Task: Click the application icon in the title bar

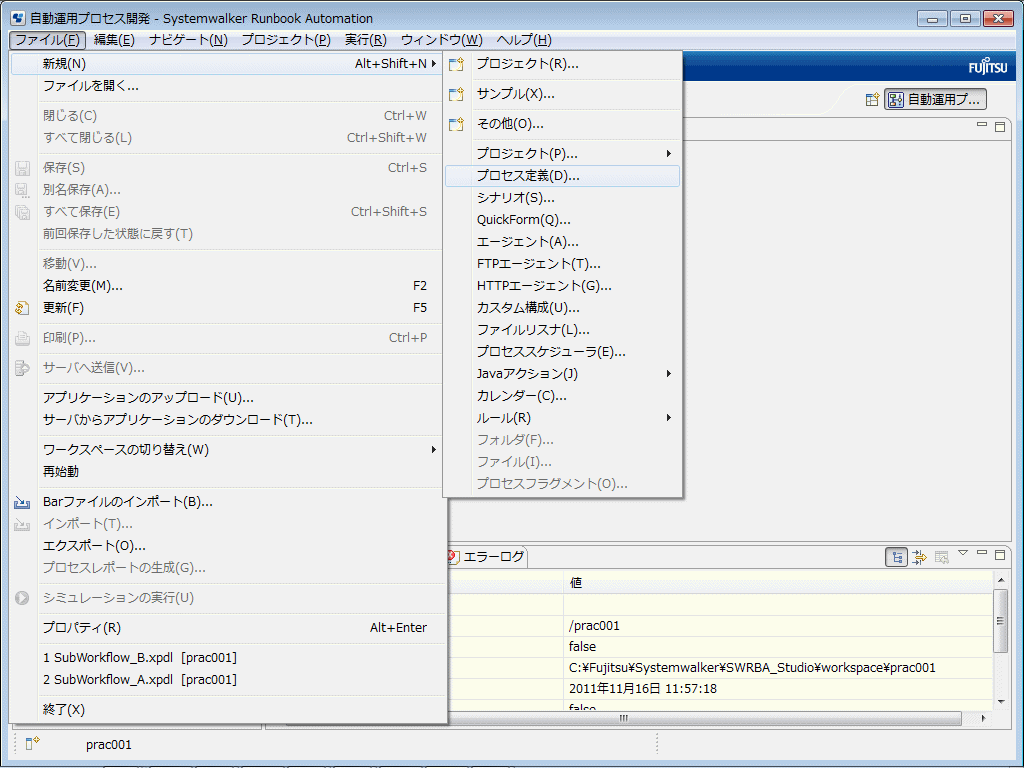Action: (x=18, y=18)
